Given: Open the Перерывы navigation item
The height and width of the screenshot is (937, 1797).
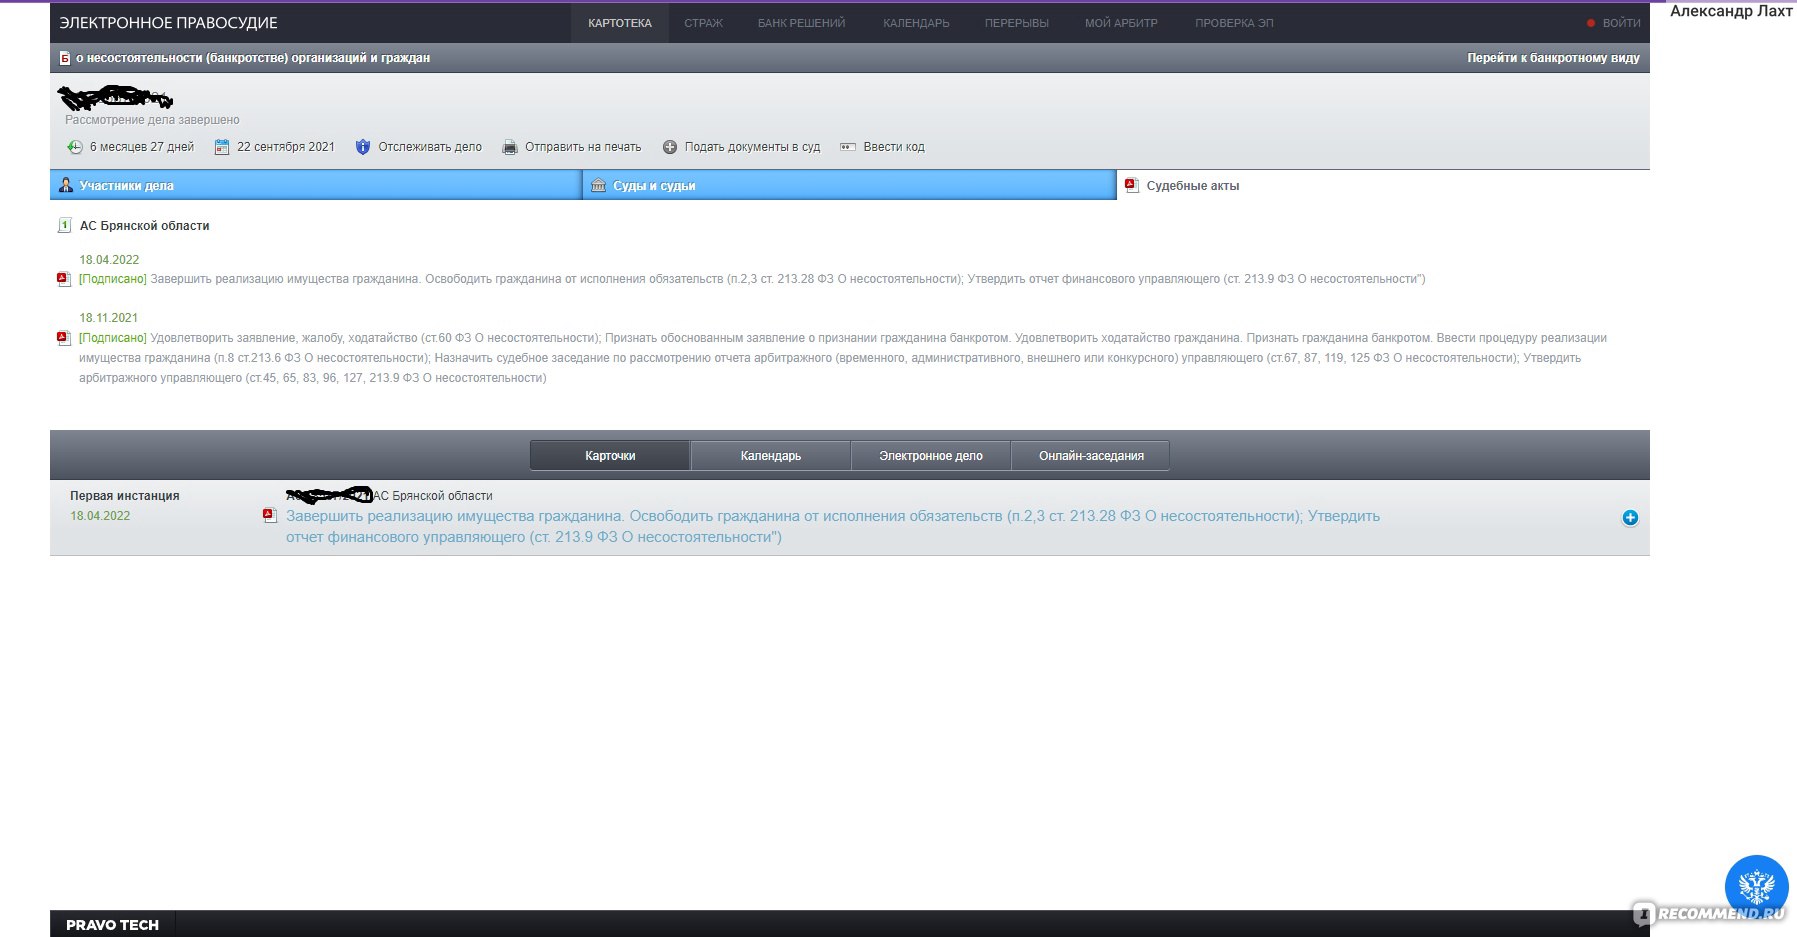Looking at the screenshot, I should 1016,23.
